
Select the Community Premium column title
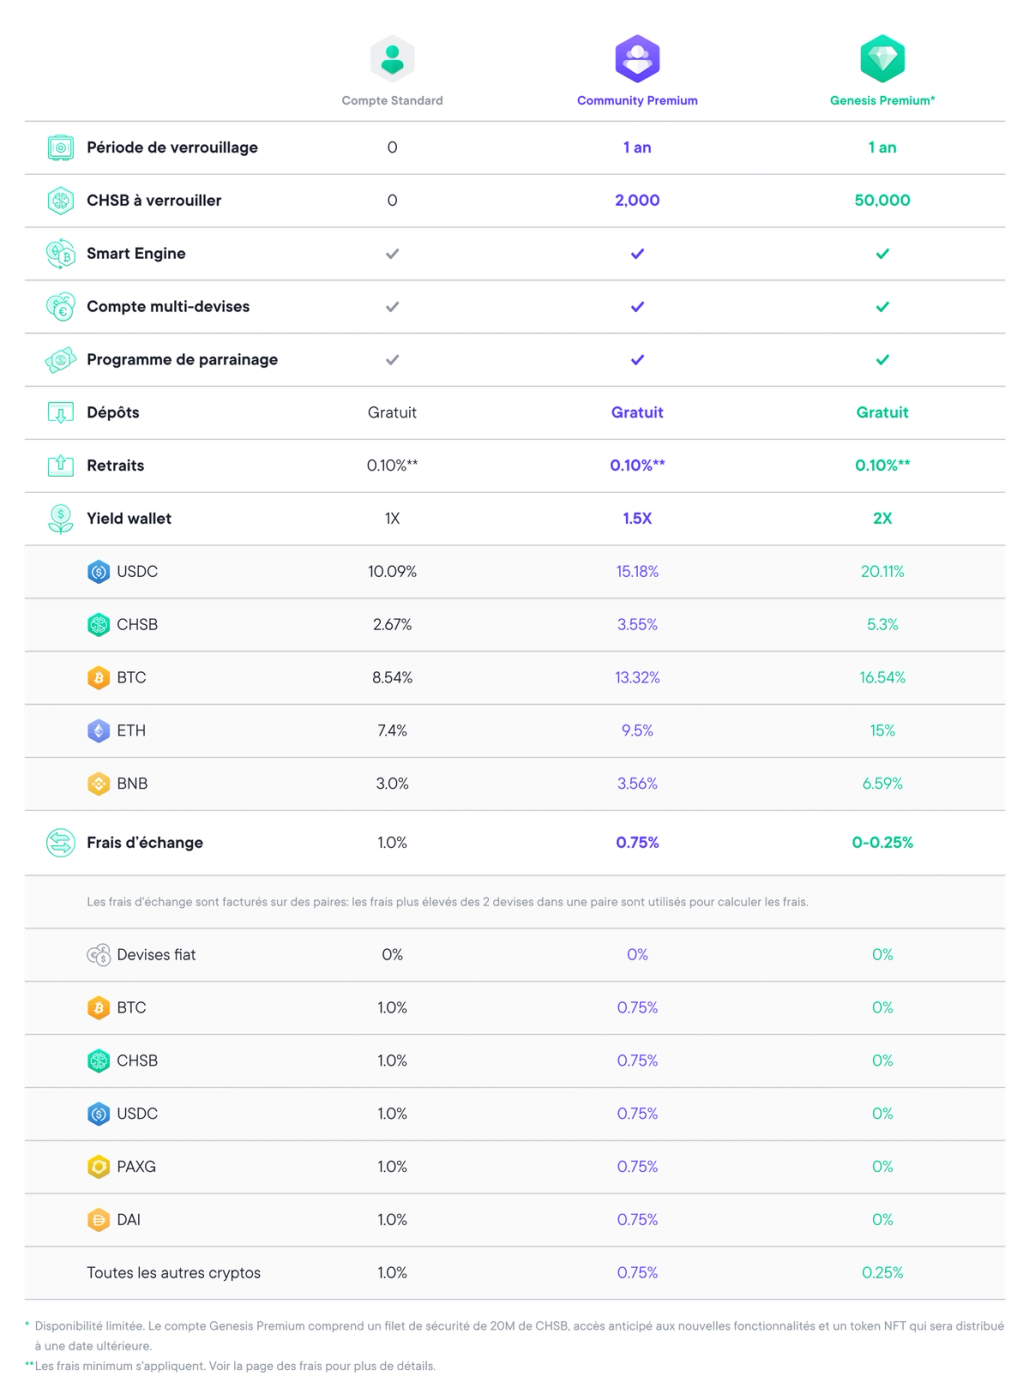tap(637, 101)
